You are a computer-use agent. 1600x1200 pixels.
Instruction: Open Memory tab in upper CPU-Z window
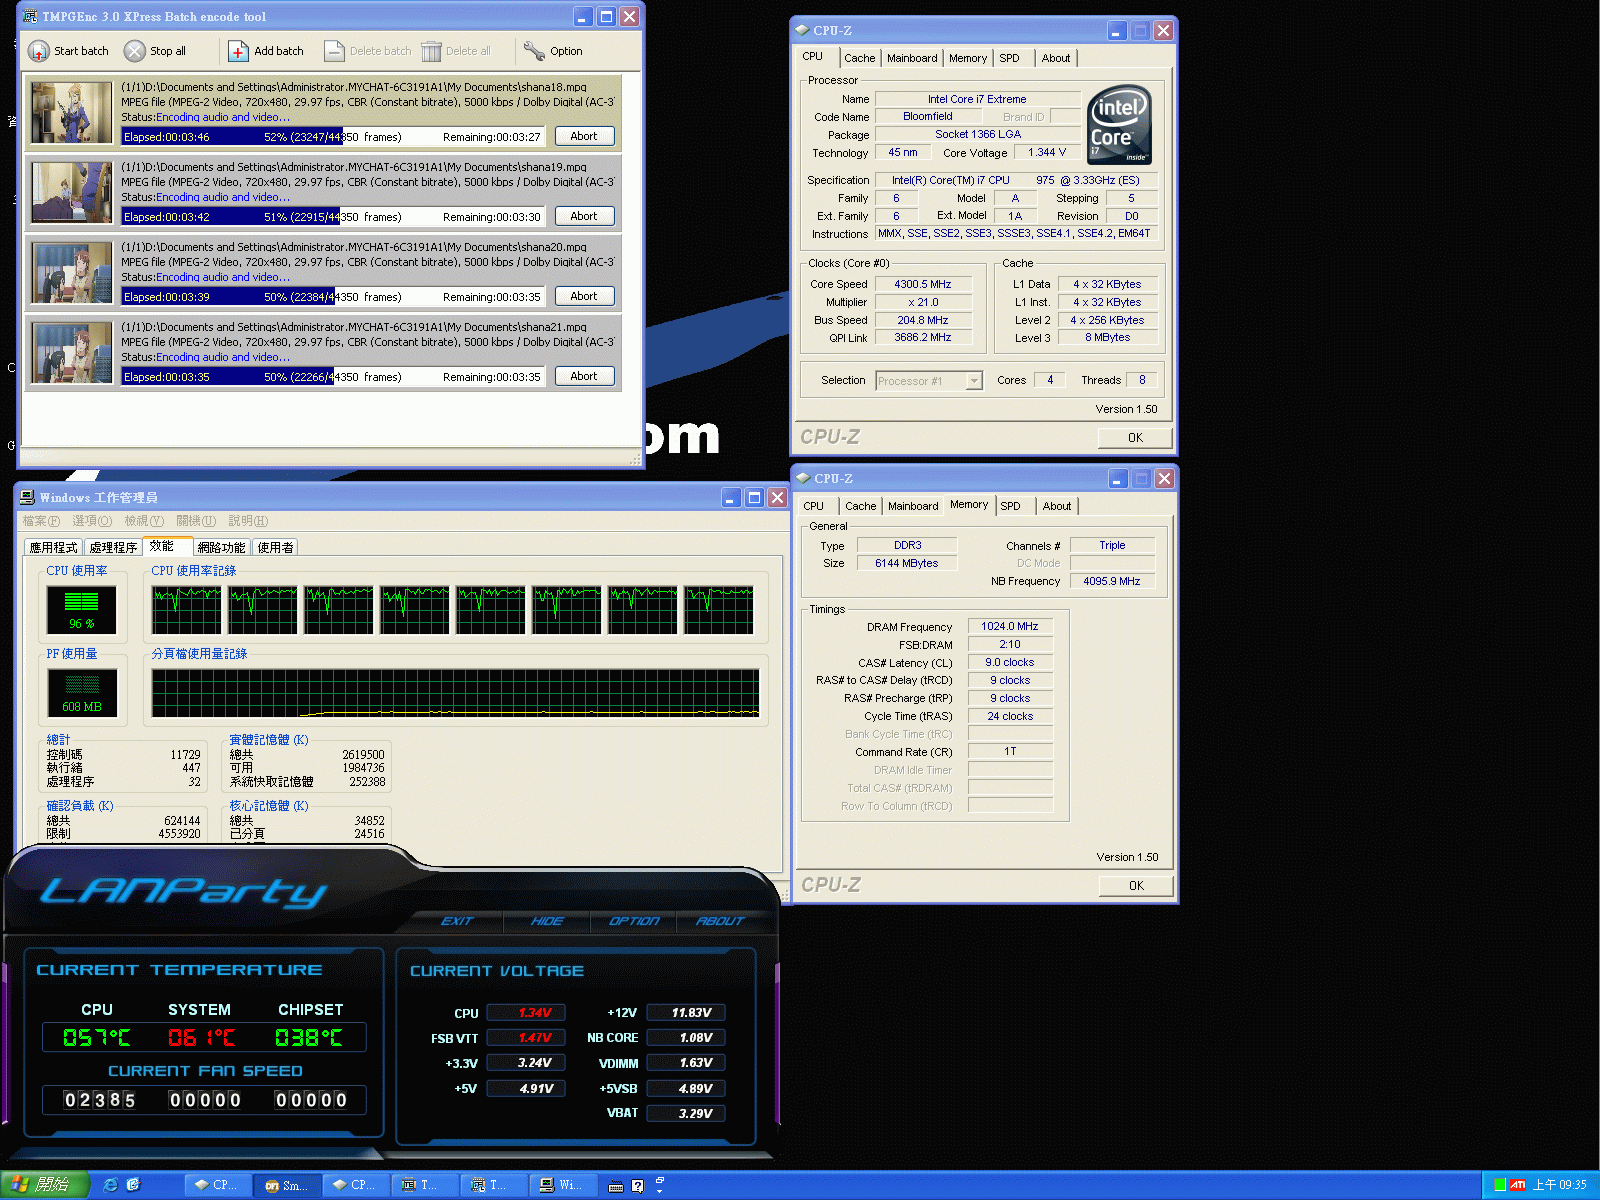click(968, 58)
